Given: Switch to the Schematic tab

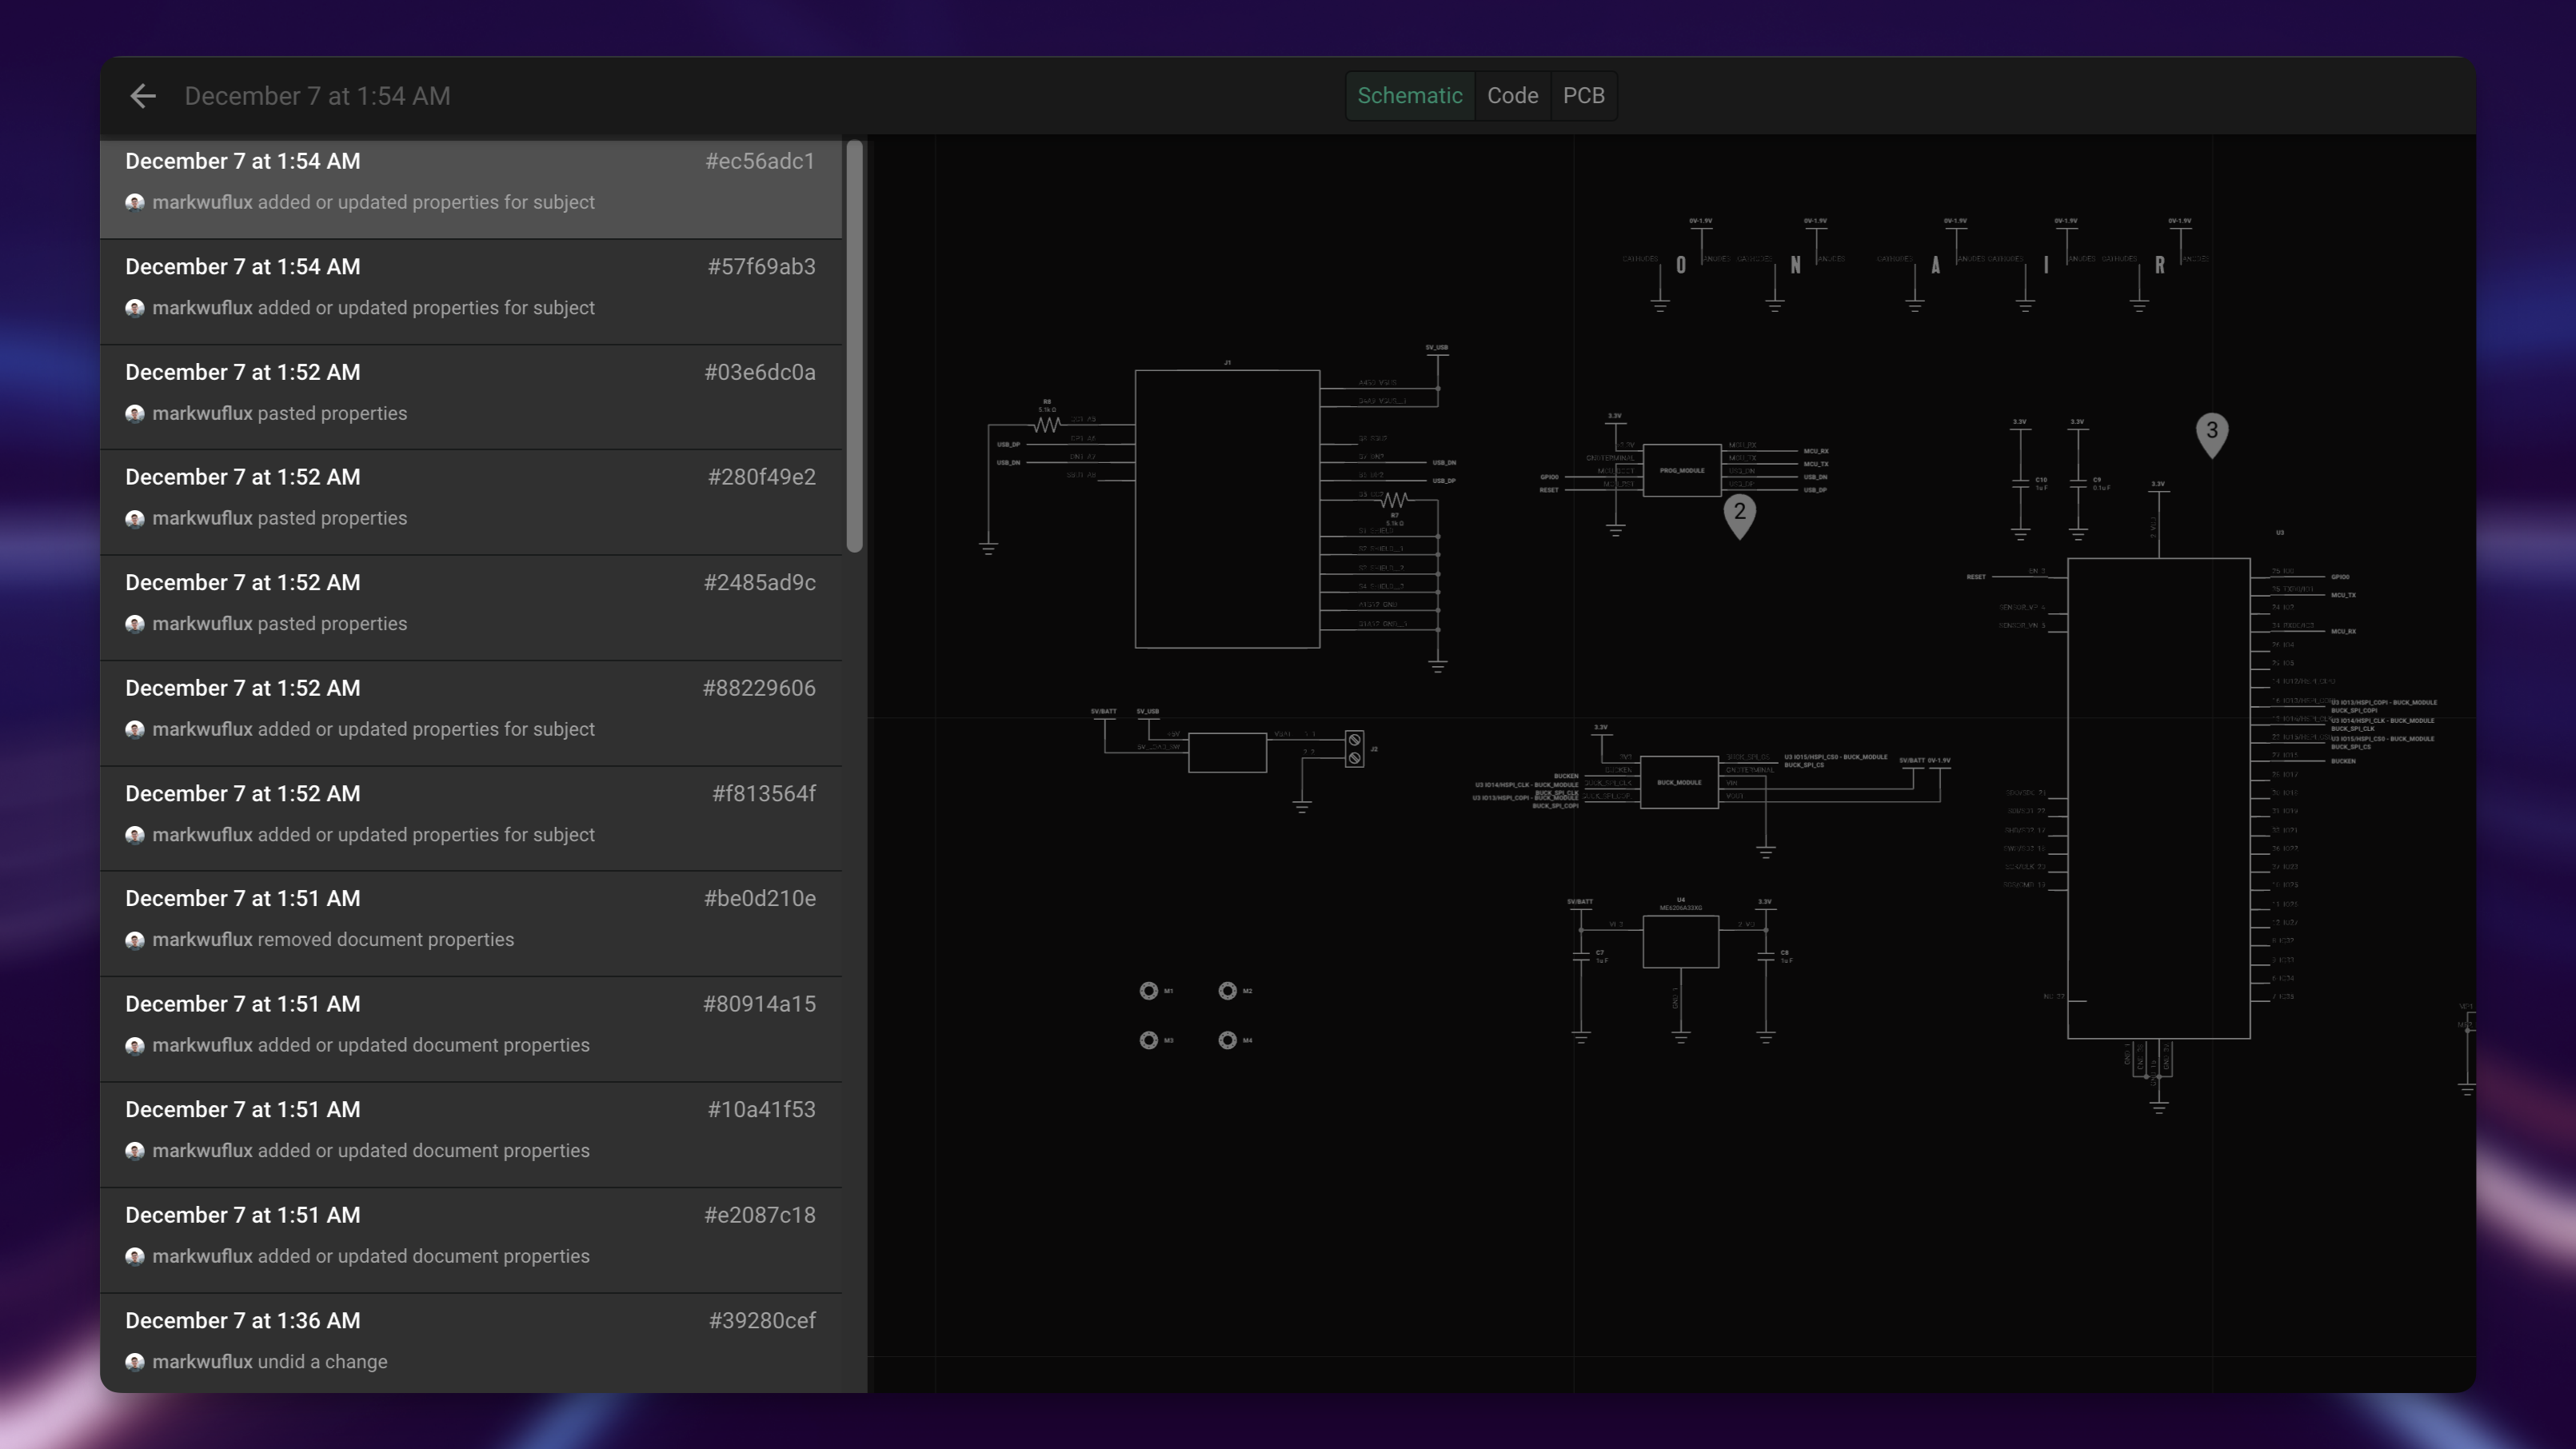Looking at the screenshot, I should pos(1409,96).
